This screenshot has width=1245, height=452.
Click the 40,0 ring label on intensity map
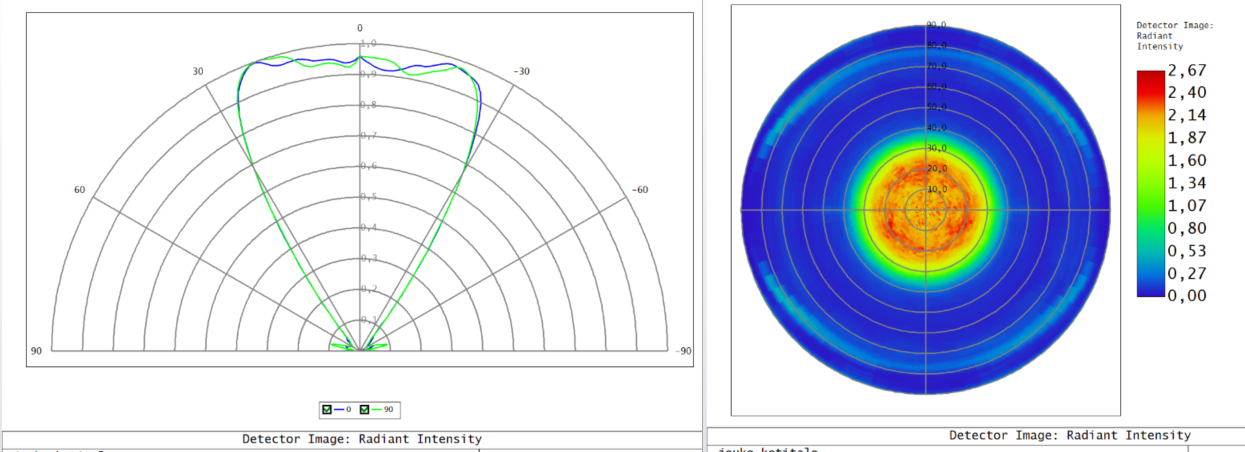(936, 128)
